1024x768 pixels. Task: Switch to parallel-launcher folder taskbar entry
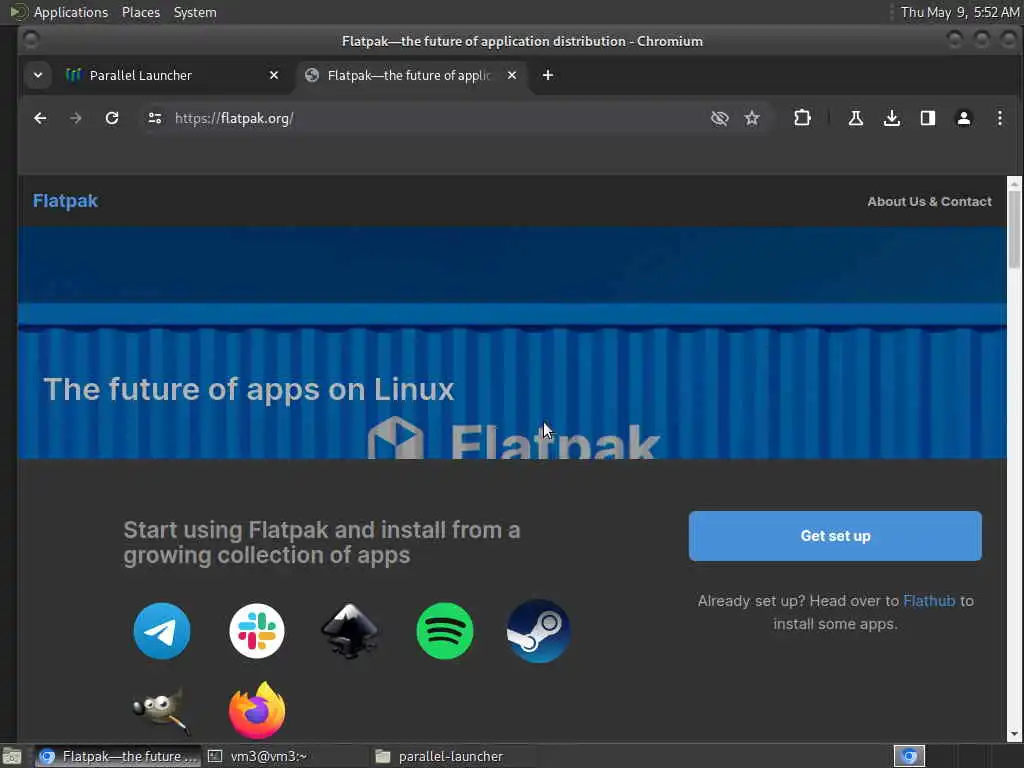(454, 756)
